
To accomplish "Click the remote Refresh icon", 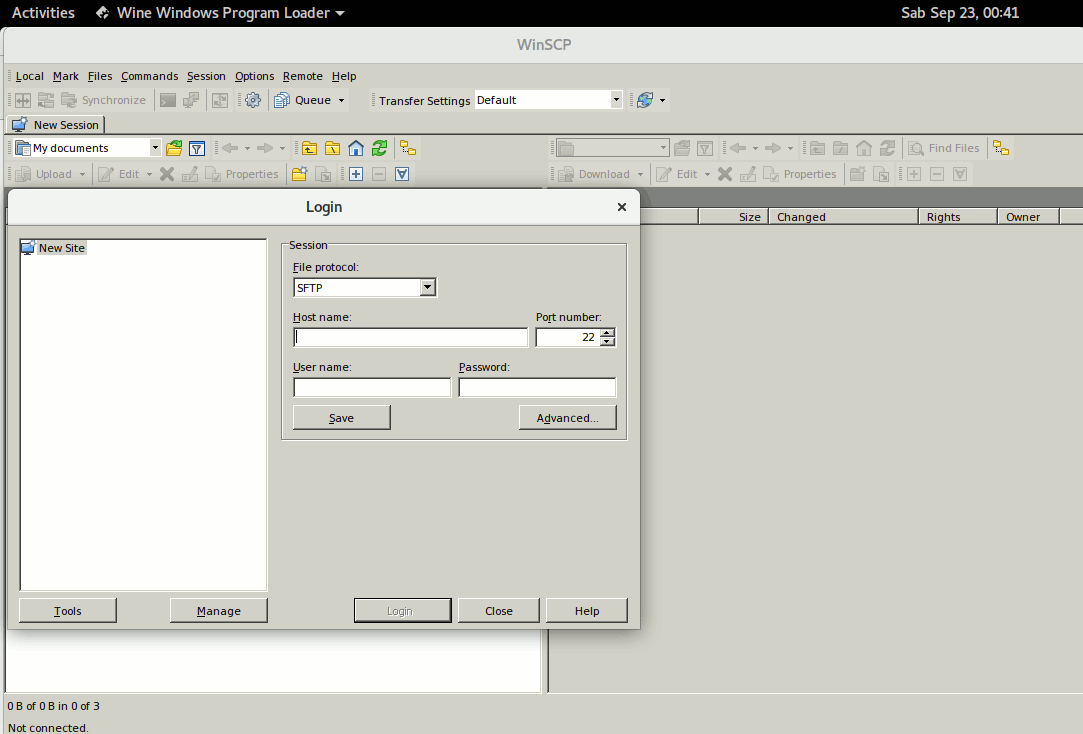I will pyautogui.click(x=887, y=148).
